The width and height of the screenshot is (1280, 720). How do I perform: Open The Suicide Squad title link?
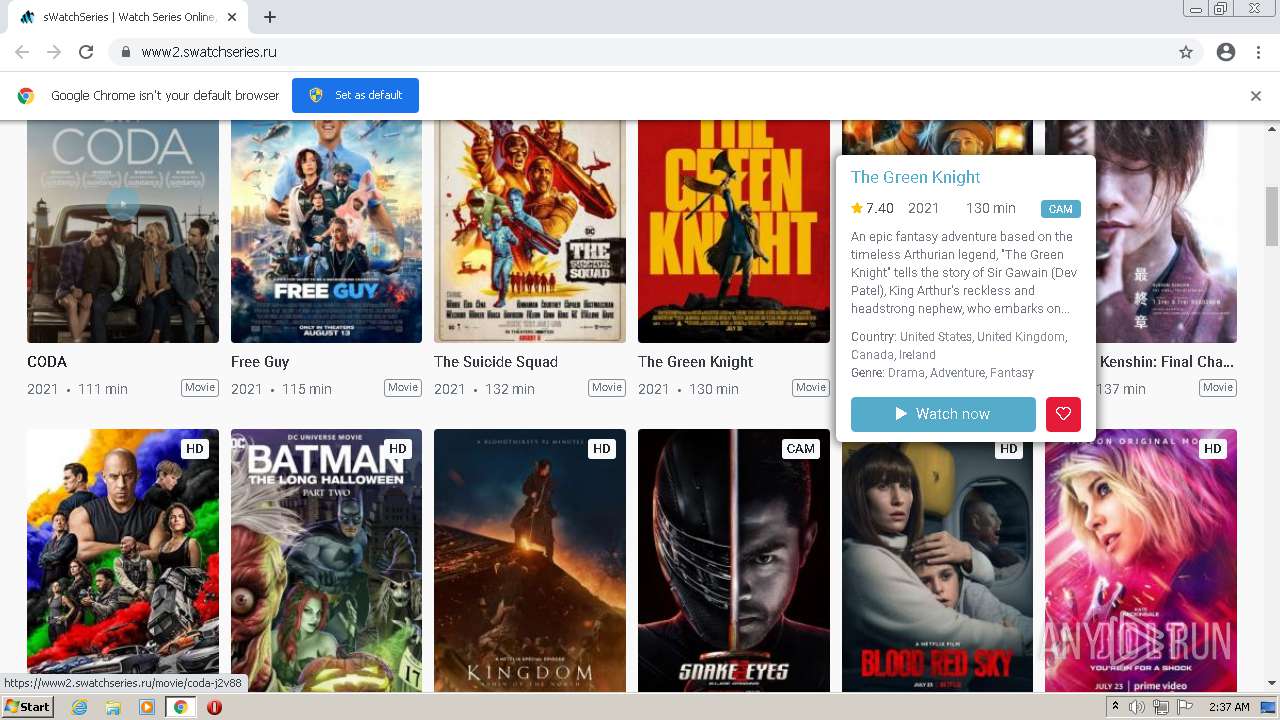(496, 362)
